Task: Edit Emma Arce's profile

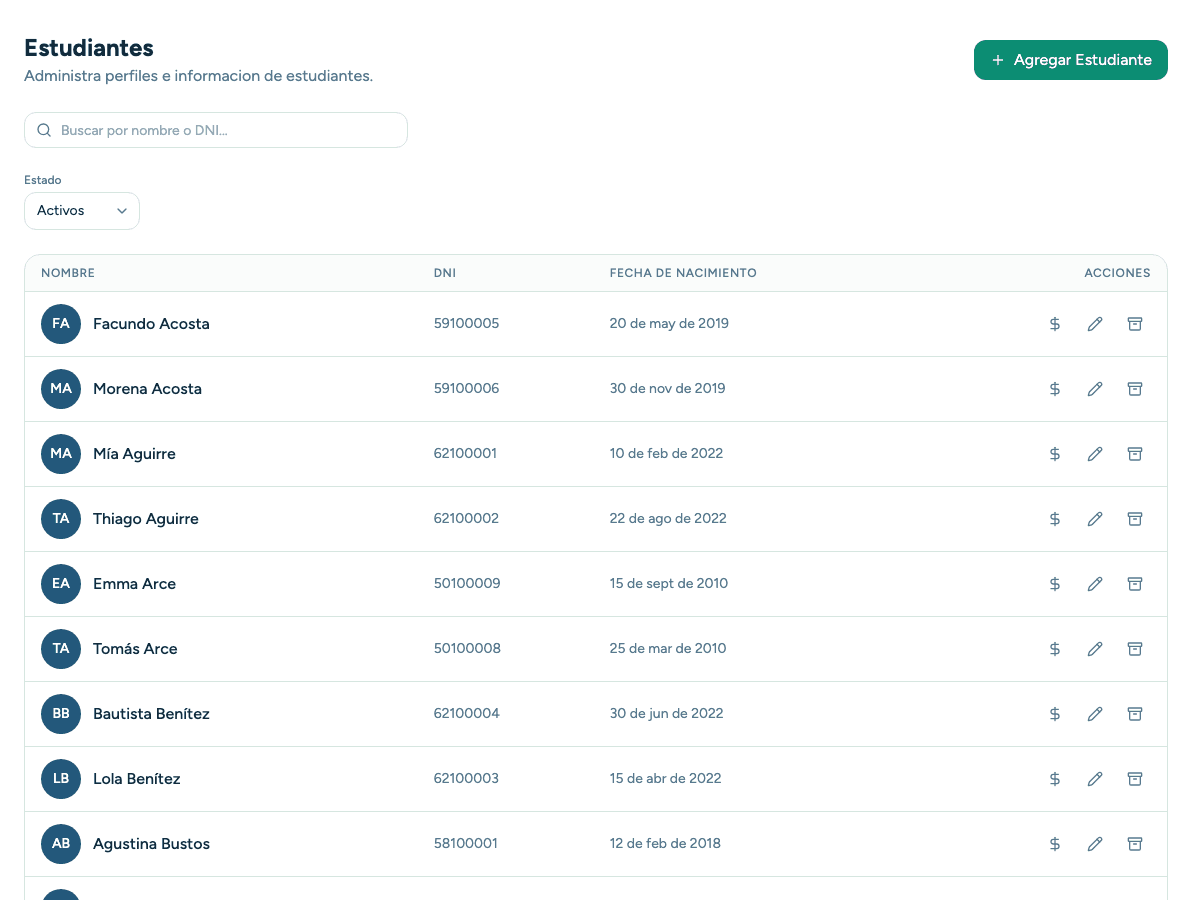Action: click(x=1095, y=584)
